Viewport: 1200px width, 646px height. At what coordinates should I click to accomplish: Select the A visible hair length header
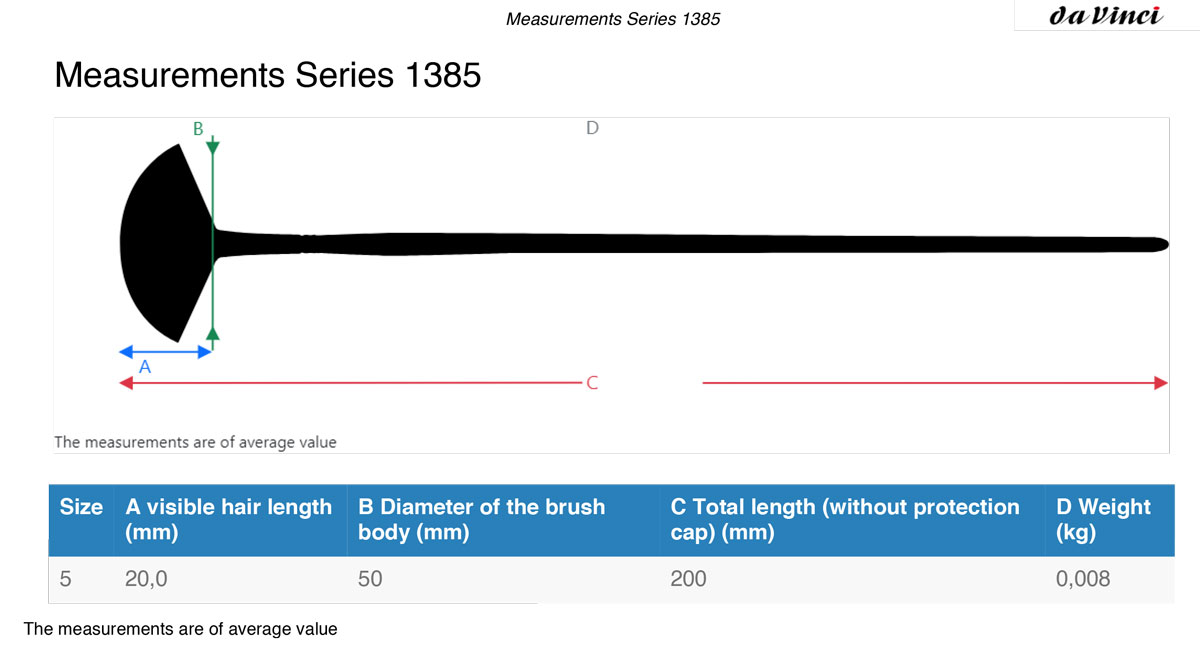pos(229,520)
